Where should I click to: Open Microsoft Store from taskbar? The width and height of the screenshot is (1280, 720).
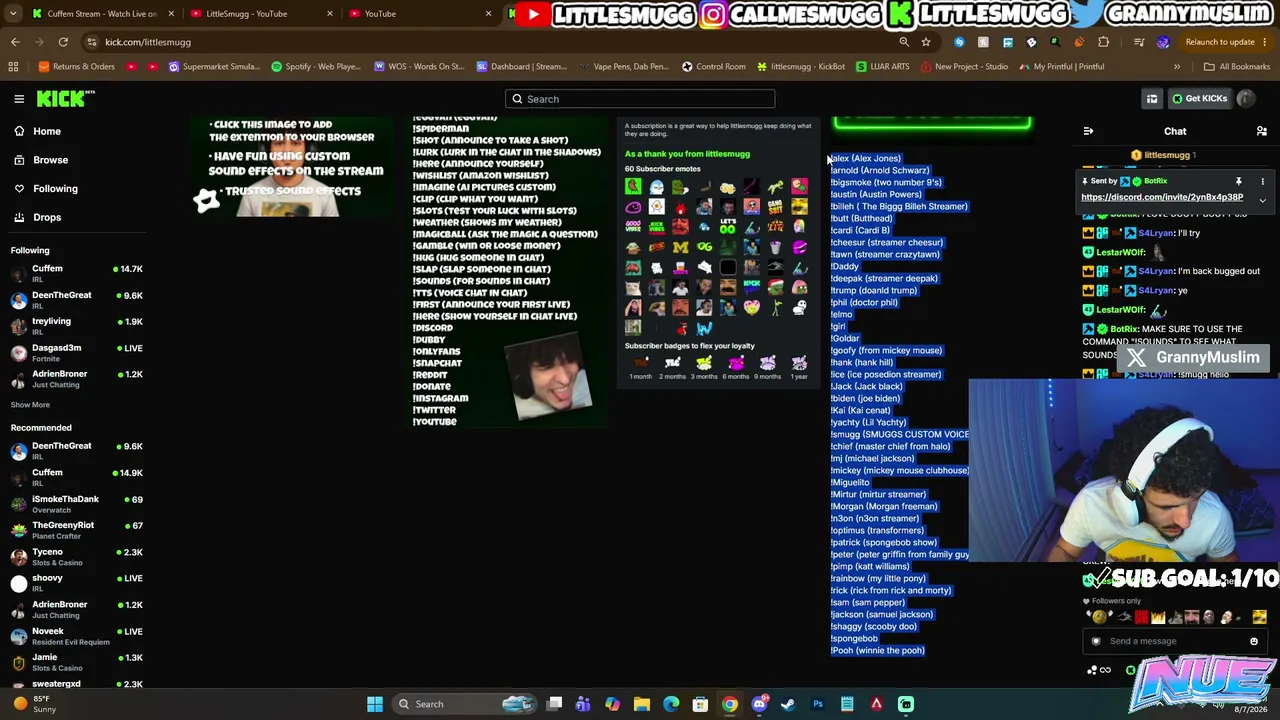click(x=701, y=704)
